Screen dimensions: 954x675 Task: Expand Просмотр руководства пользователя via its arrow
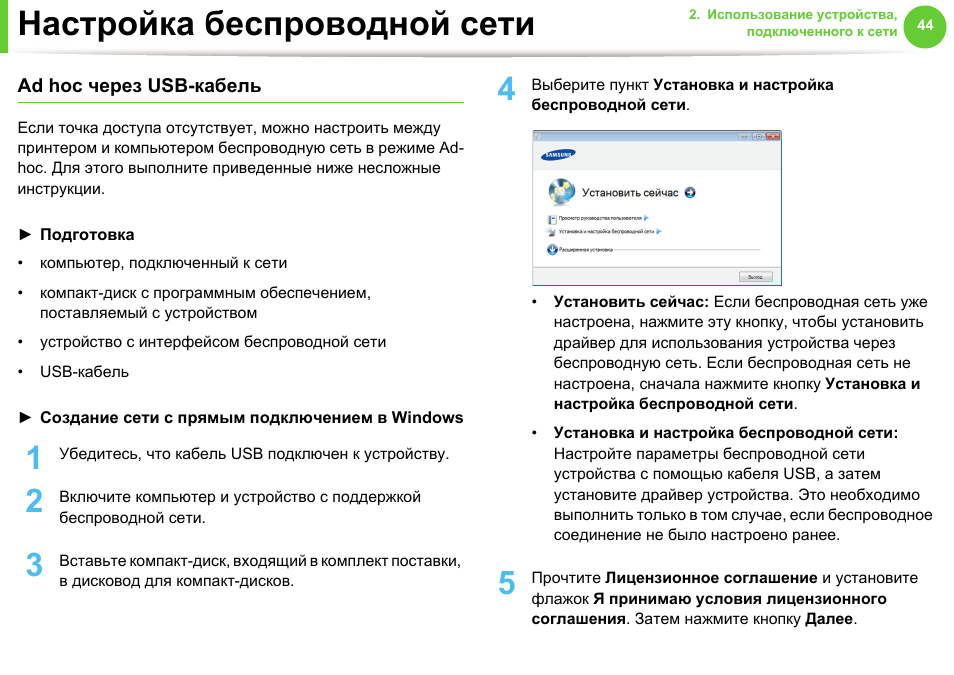pos(648,218)
